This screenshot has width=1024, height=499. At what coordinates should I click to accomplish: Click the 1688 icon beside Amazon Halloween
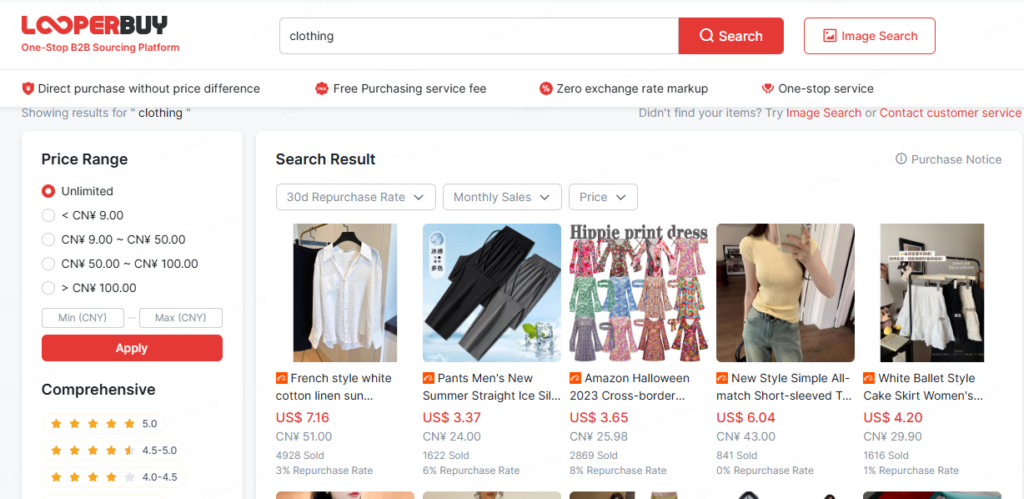[575, 378]
